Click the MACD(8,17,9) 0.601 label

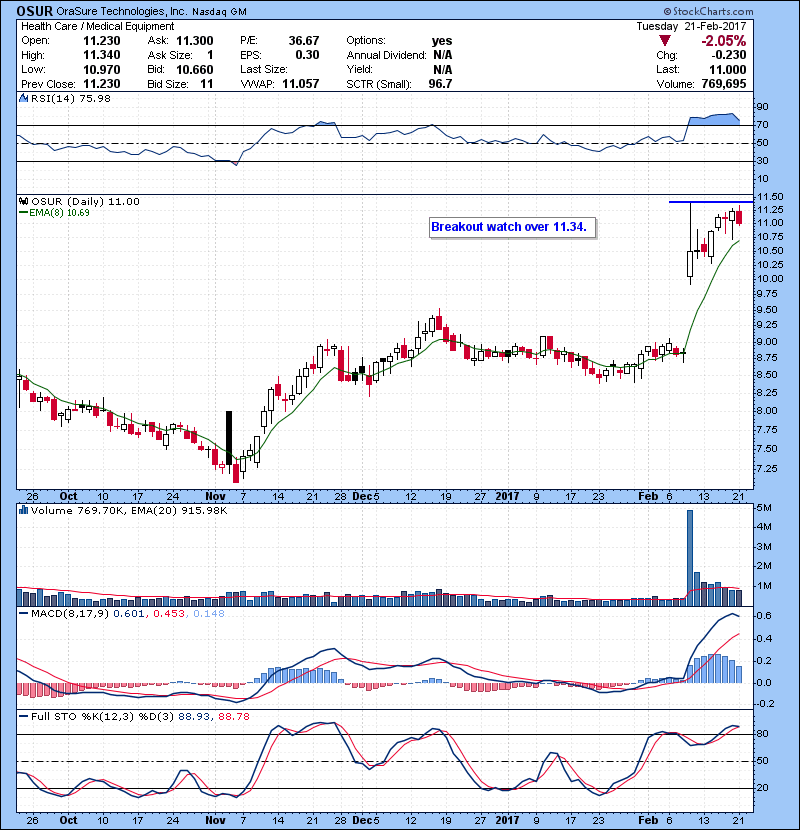coord(88,614)
